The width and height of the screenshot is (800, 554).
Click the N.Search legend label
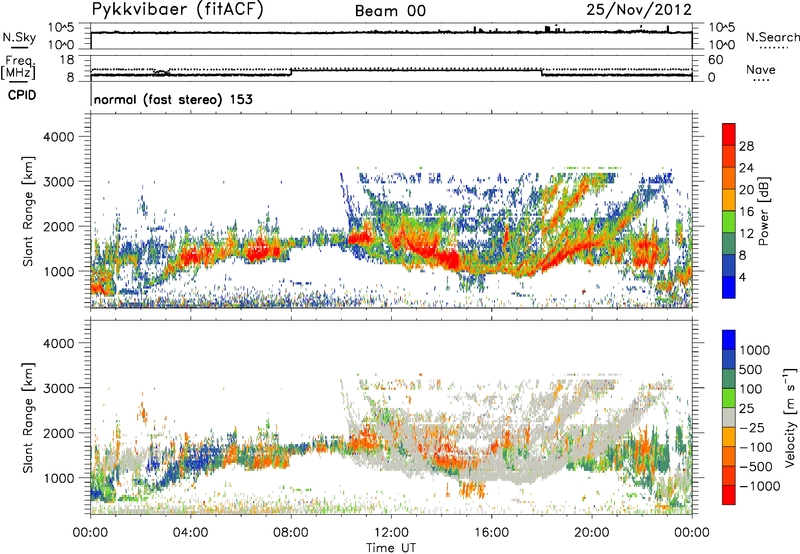(772, 37)
